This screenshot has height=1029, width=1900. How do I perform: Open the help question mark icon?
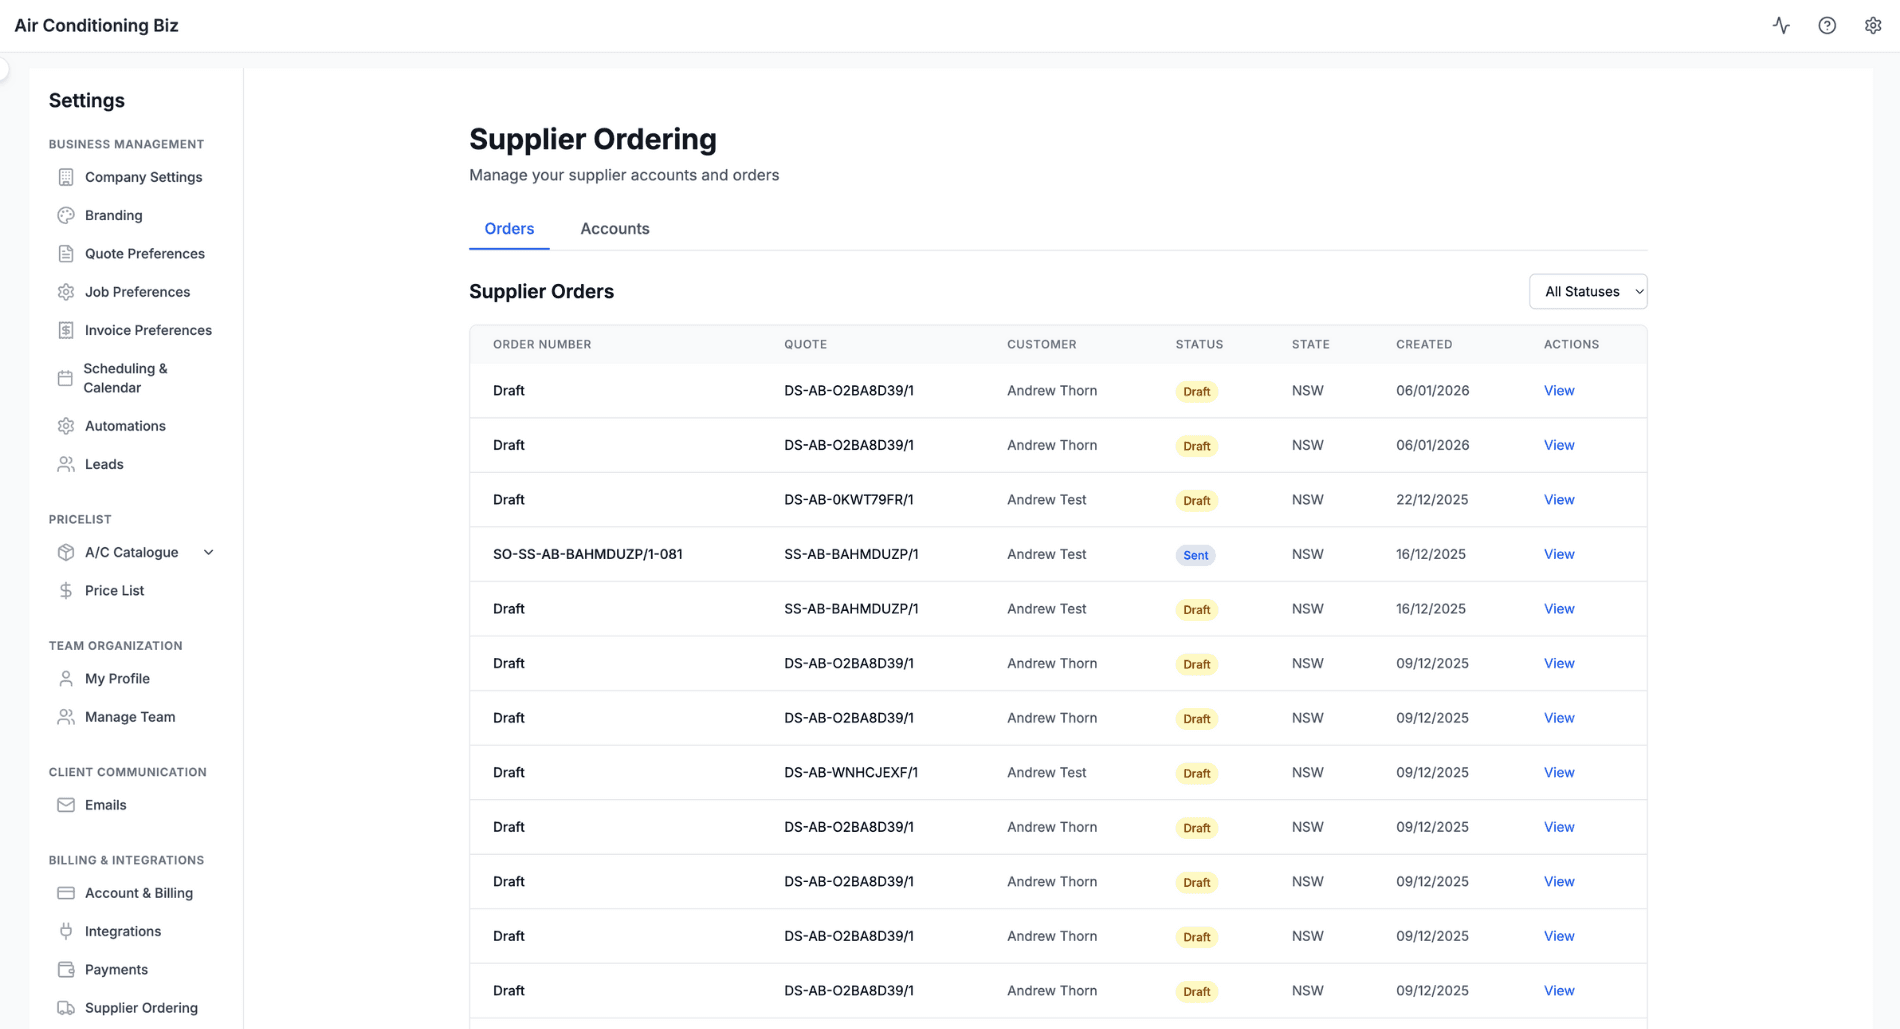pos(1827,25)
